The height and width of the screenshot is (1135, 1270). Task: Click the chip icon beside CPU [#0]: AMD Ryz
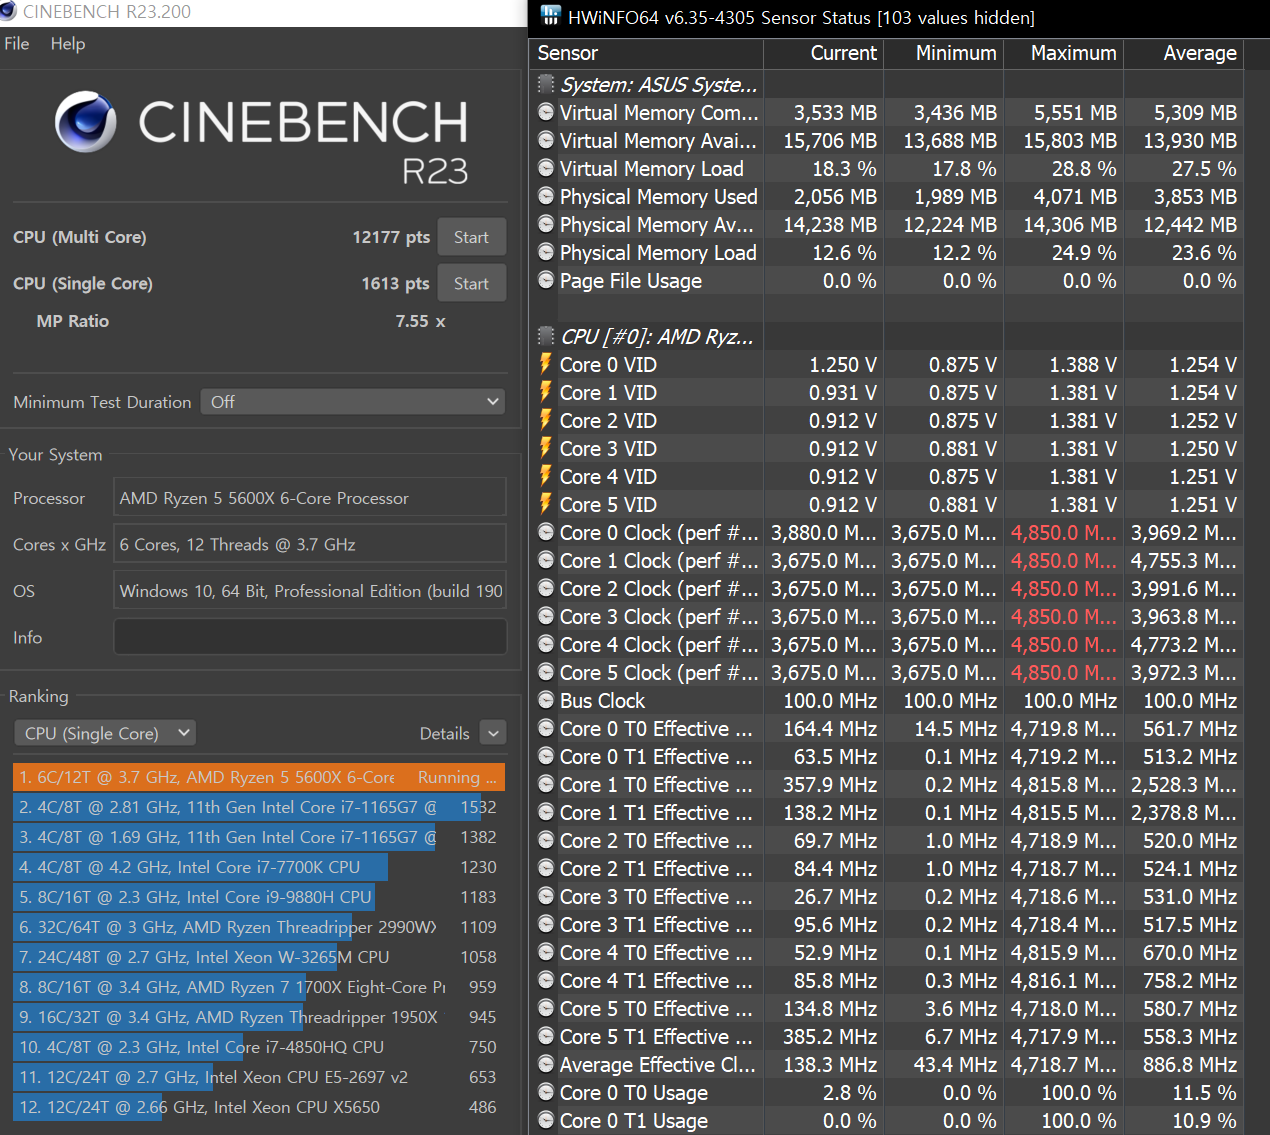point(546,336)
